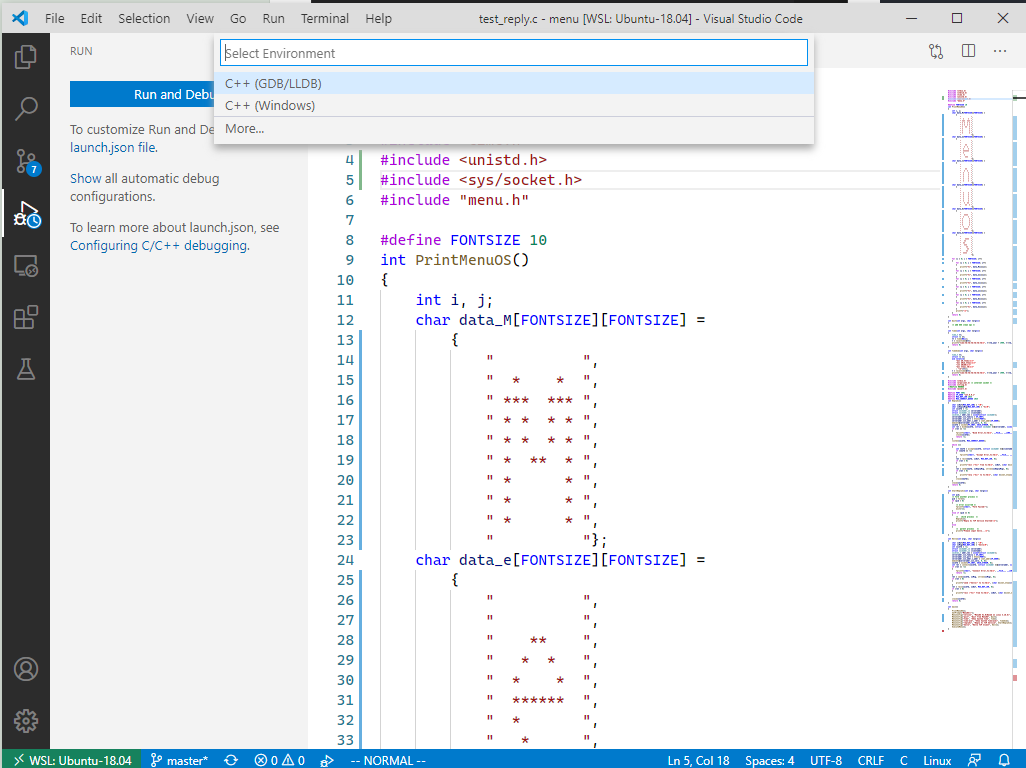Open the Test flask view icon
Viewport: 1026px width, 768px height.
click(x=26, y=370)
